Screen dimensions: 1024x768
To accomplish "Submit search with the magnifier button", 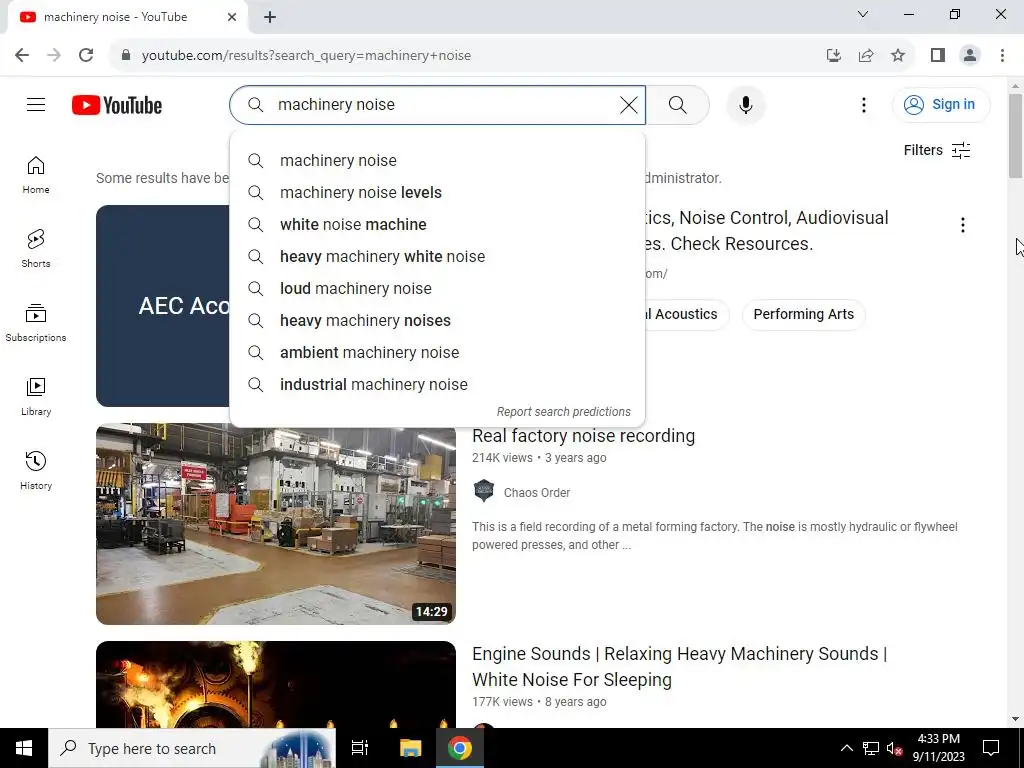I will pyautogui.click(x=678, y=104).
